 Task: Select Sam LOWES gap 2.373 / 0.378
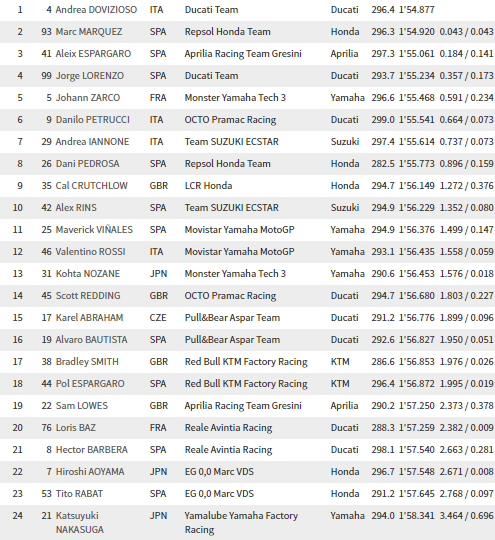point(466,406)
